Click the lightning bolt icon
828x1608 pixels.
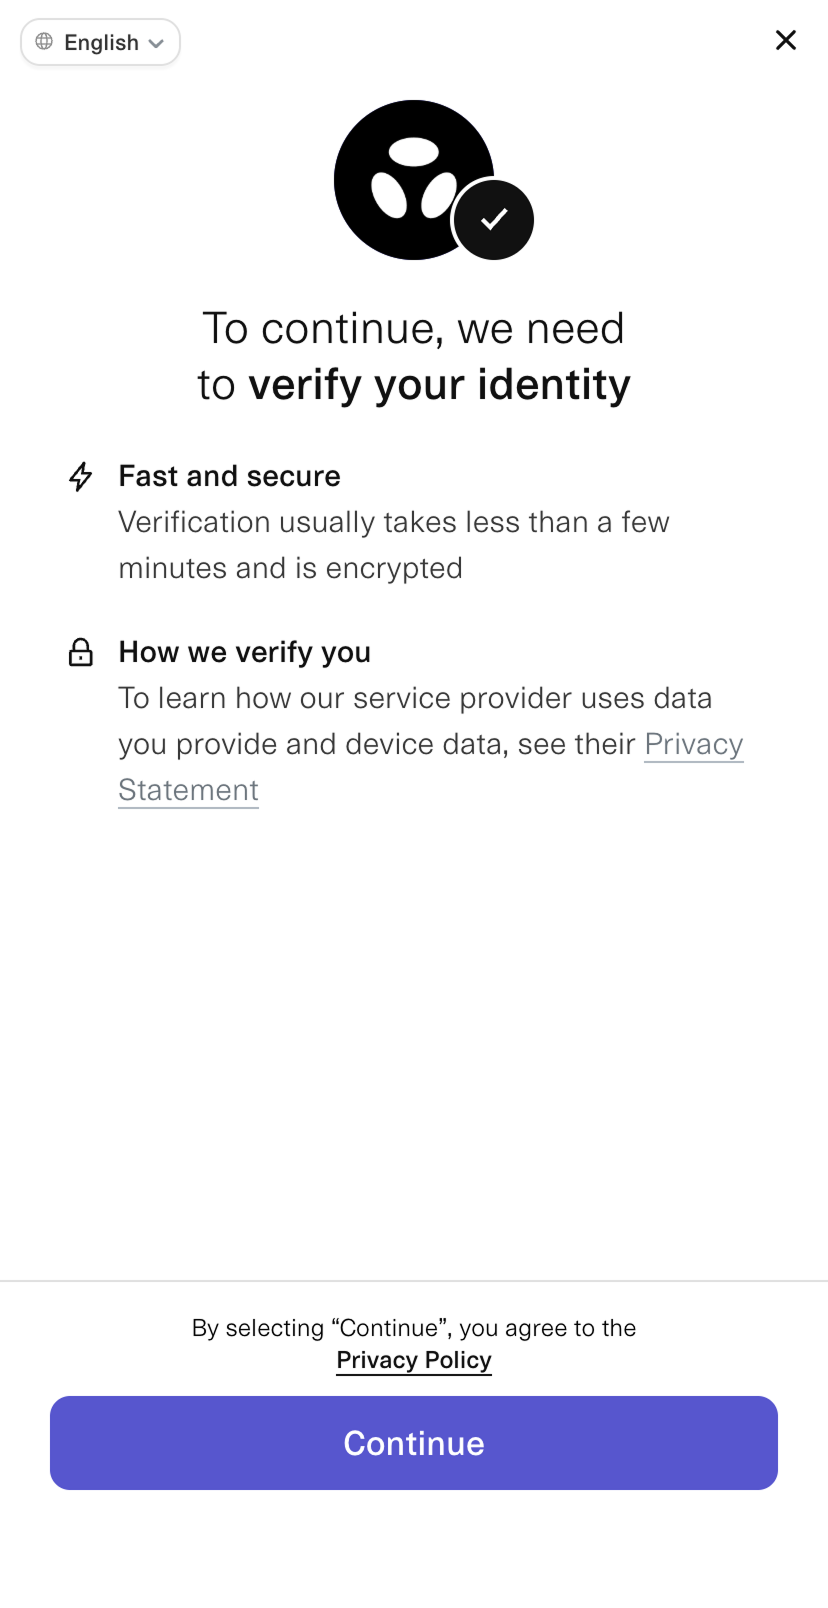coord(81,476)
